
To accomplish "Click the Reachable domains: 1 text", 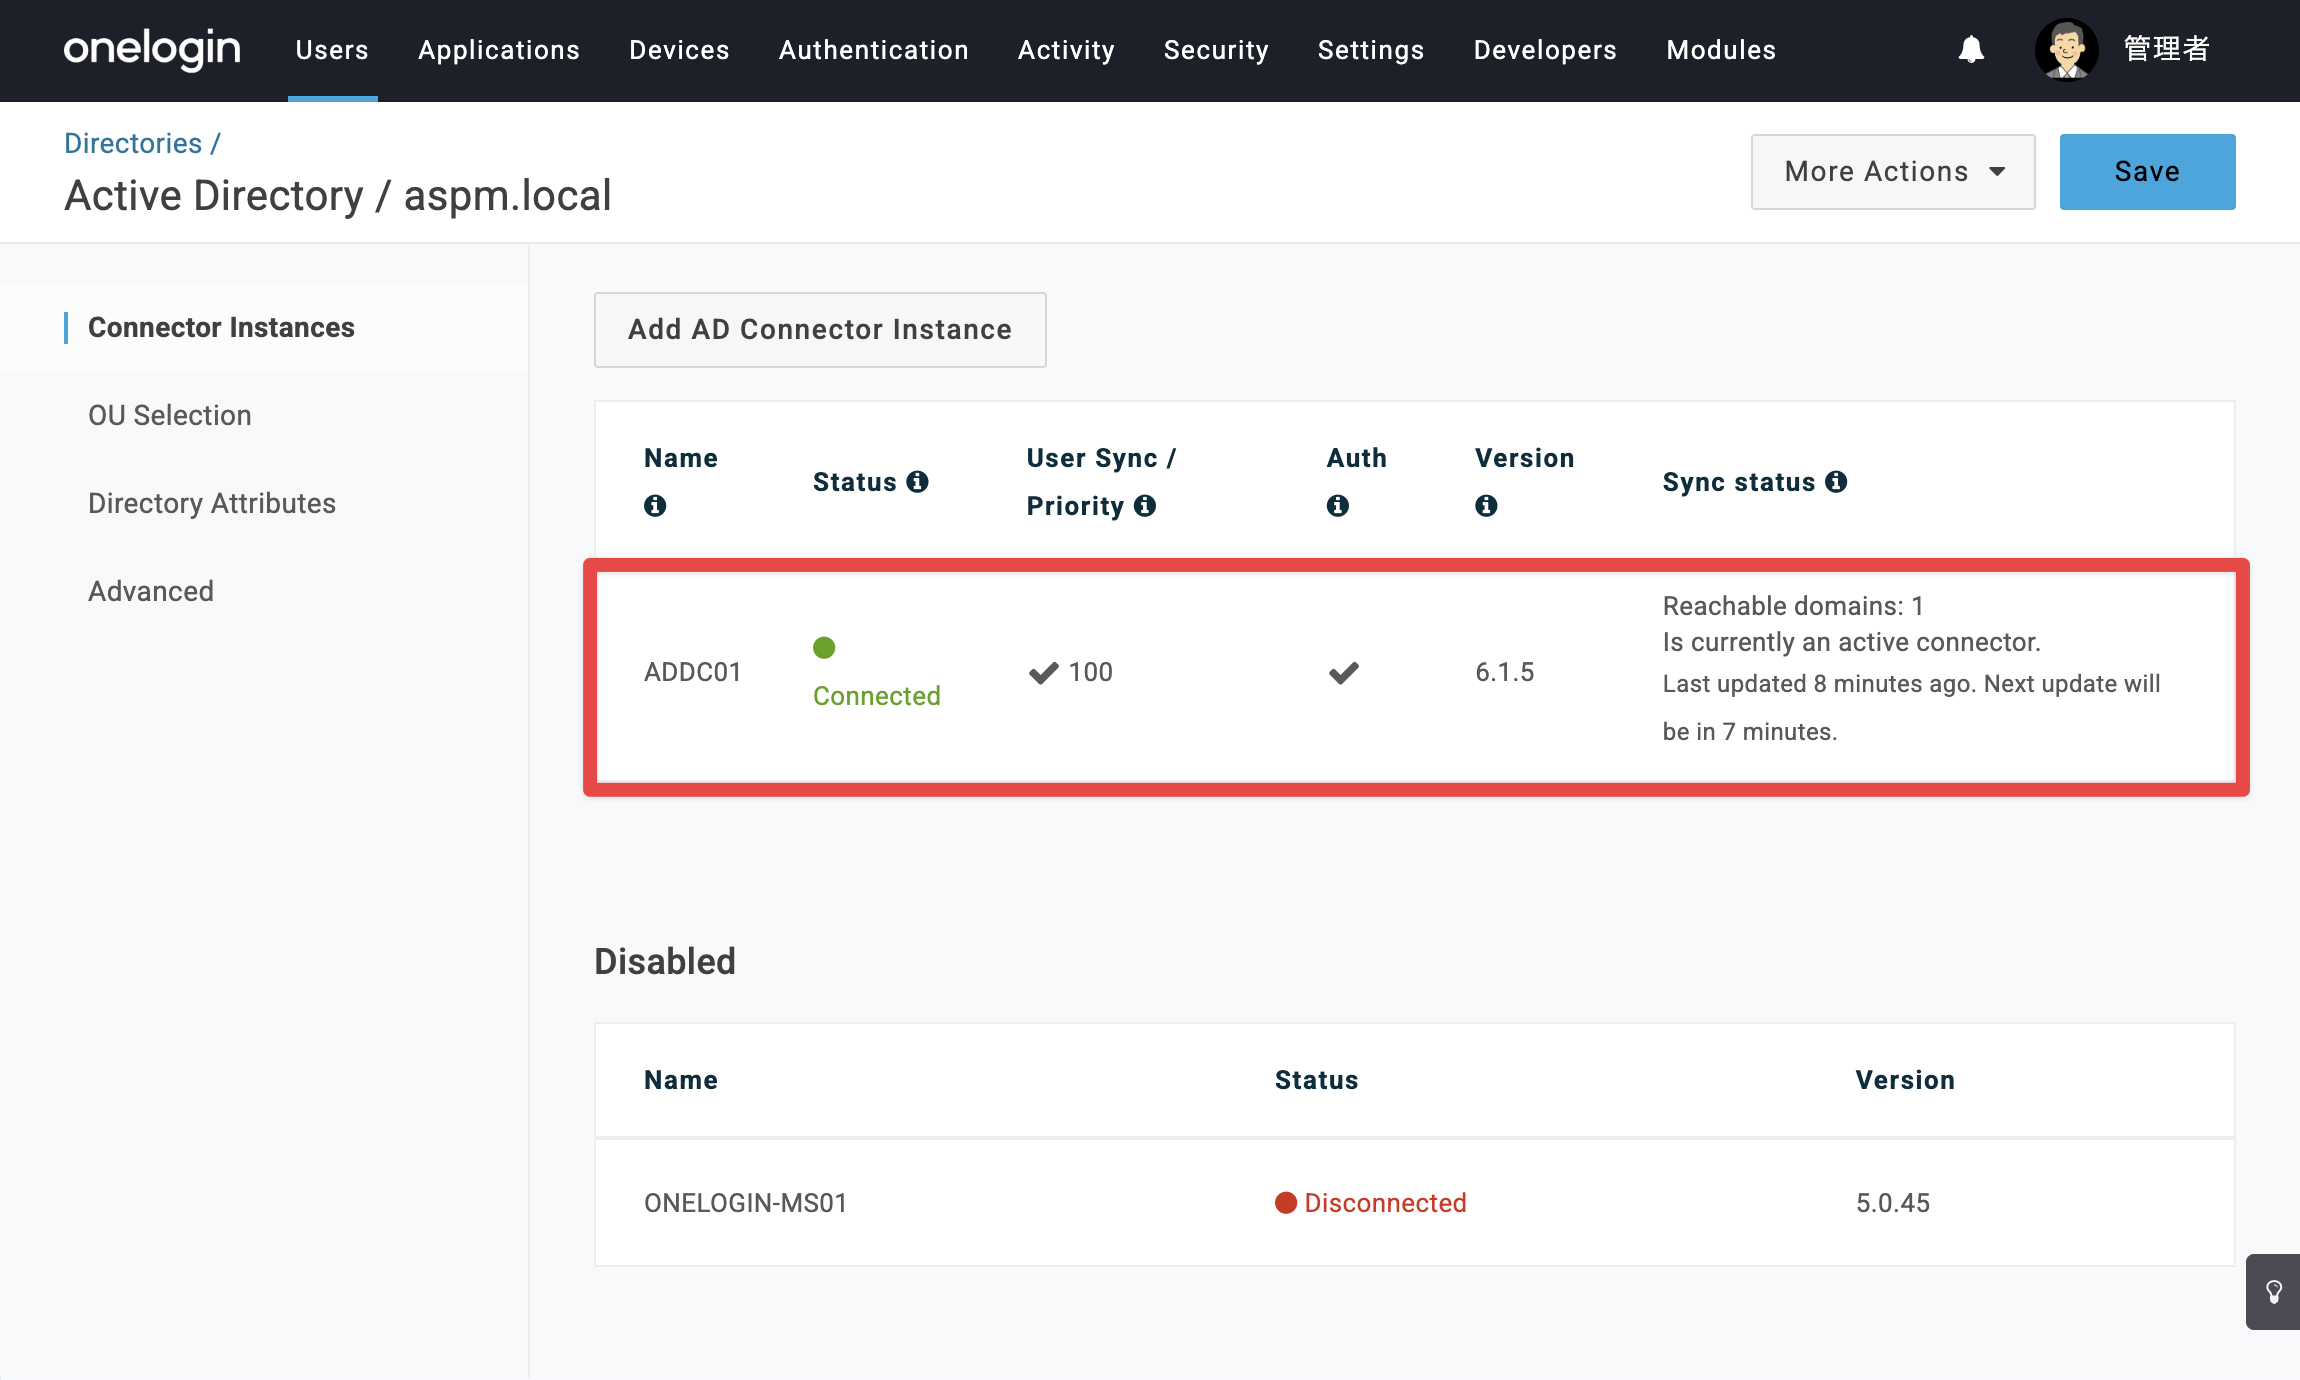I will [x=1793, y=606].
